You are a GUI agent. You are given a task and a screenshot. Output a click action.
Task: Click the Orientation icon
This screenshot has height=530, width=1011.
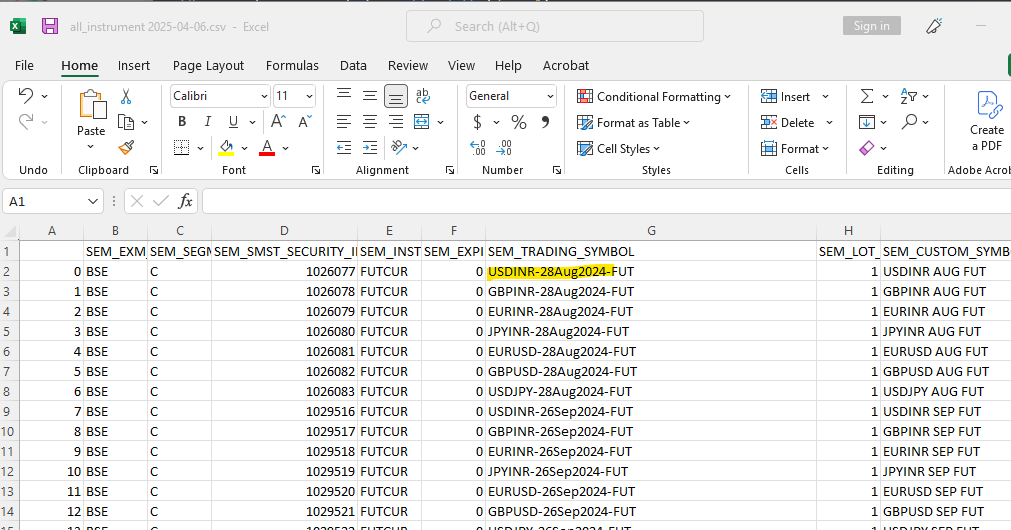pyautogui.click(x=399, y=148)
